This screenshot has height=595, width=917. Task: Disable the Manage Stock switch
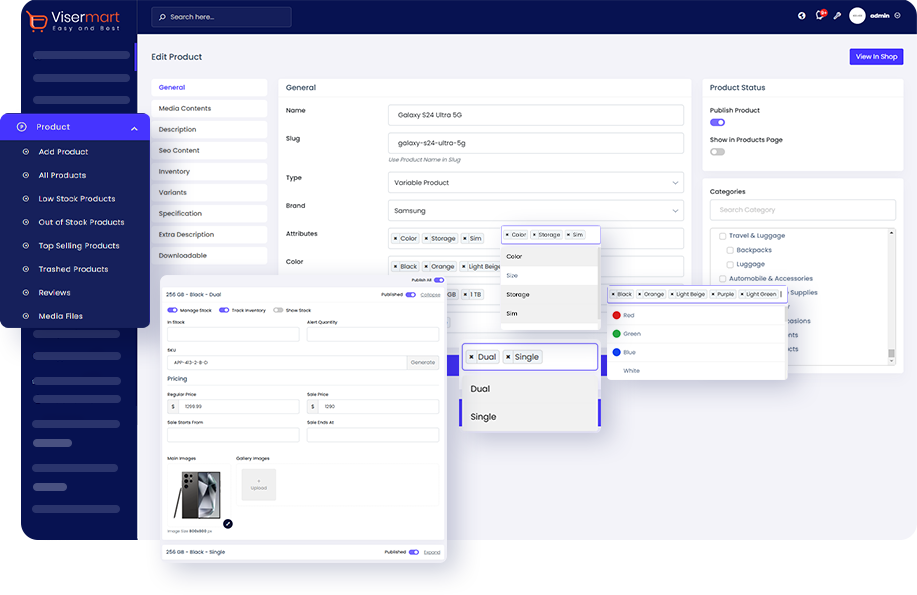click(173, 310)
